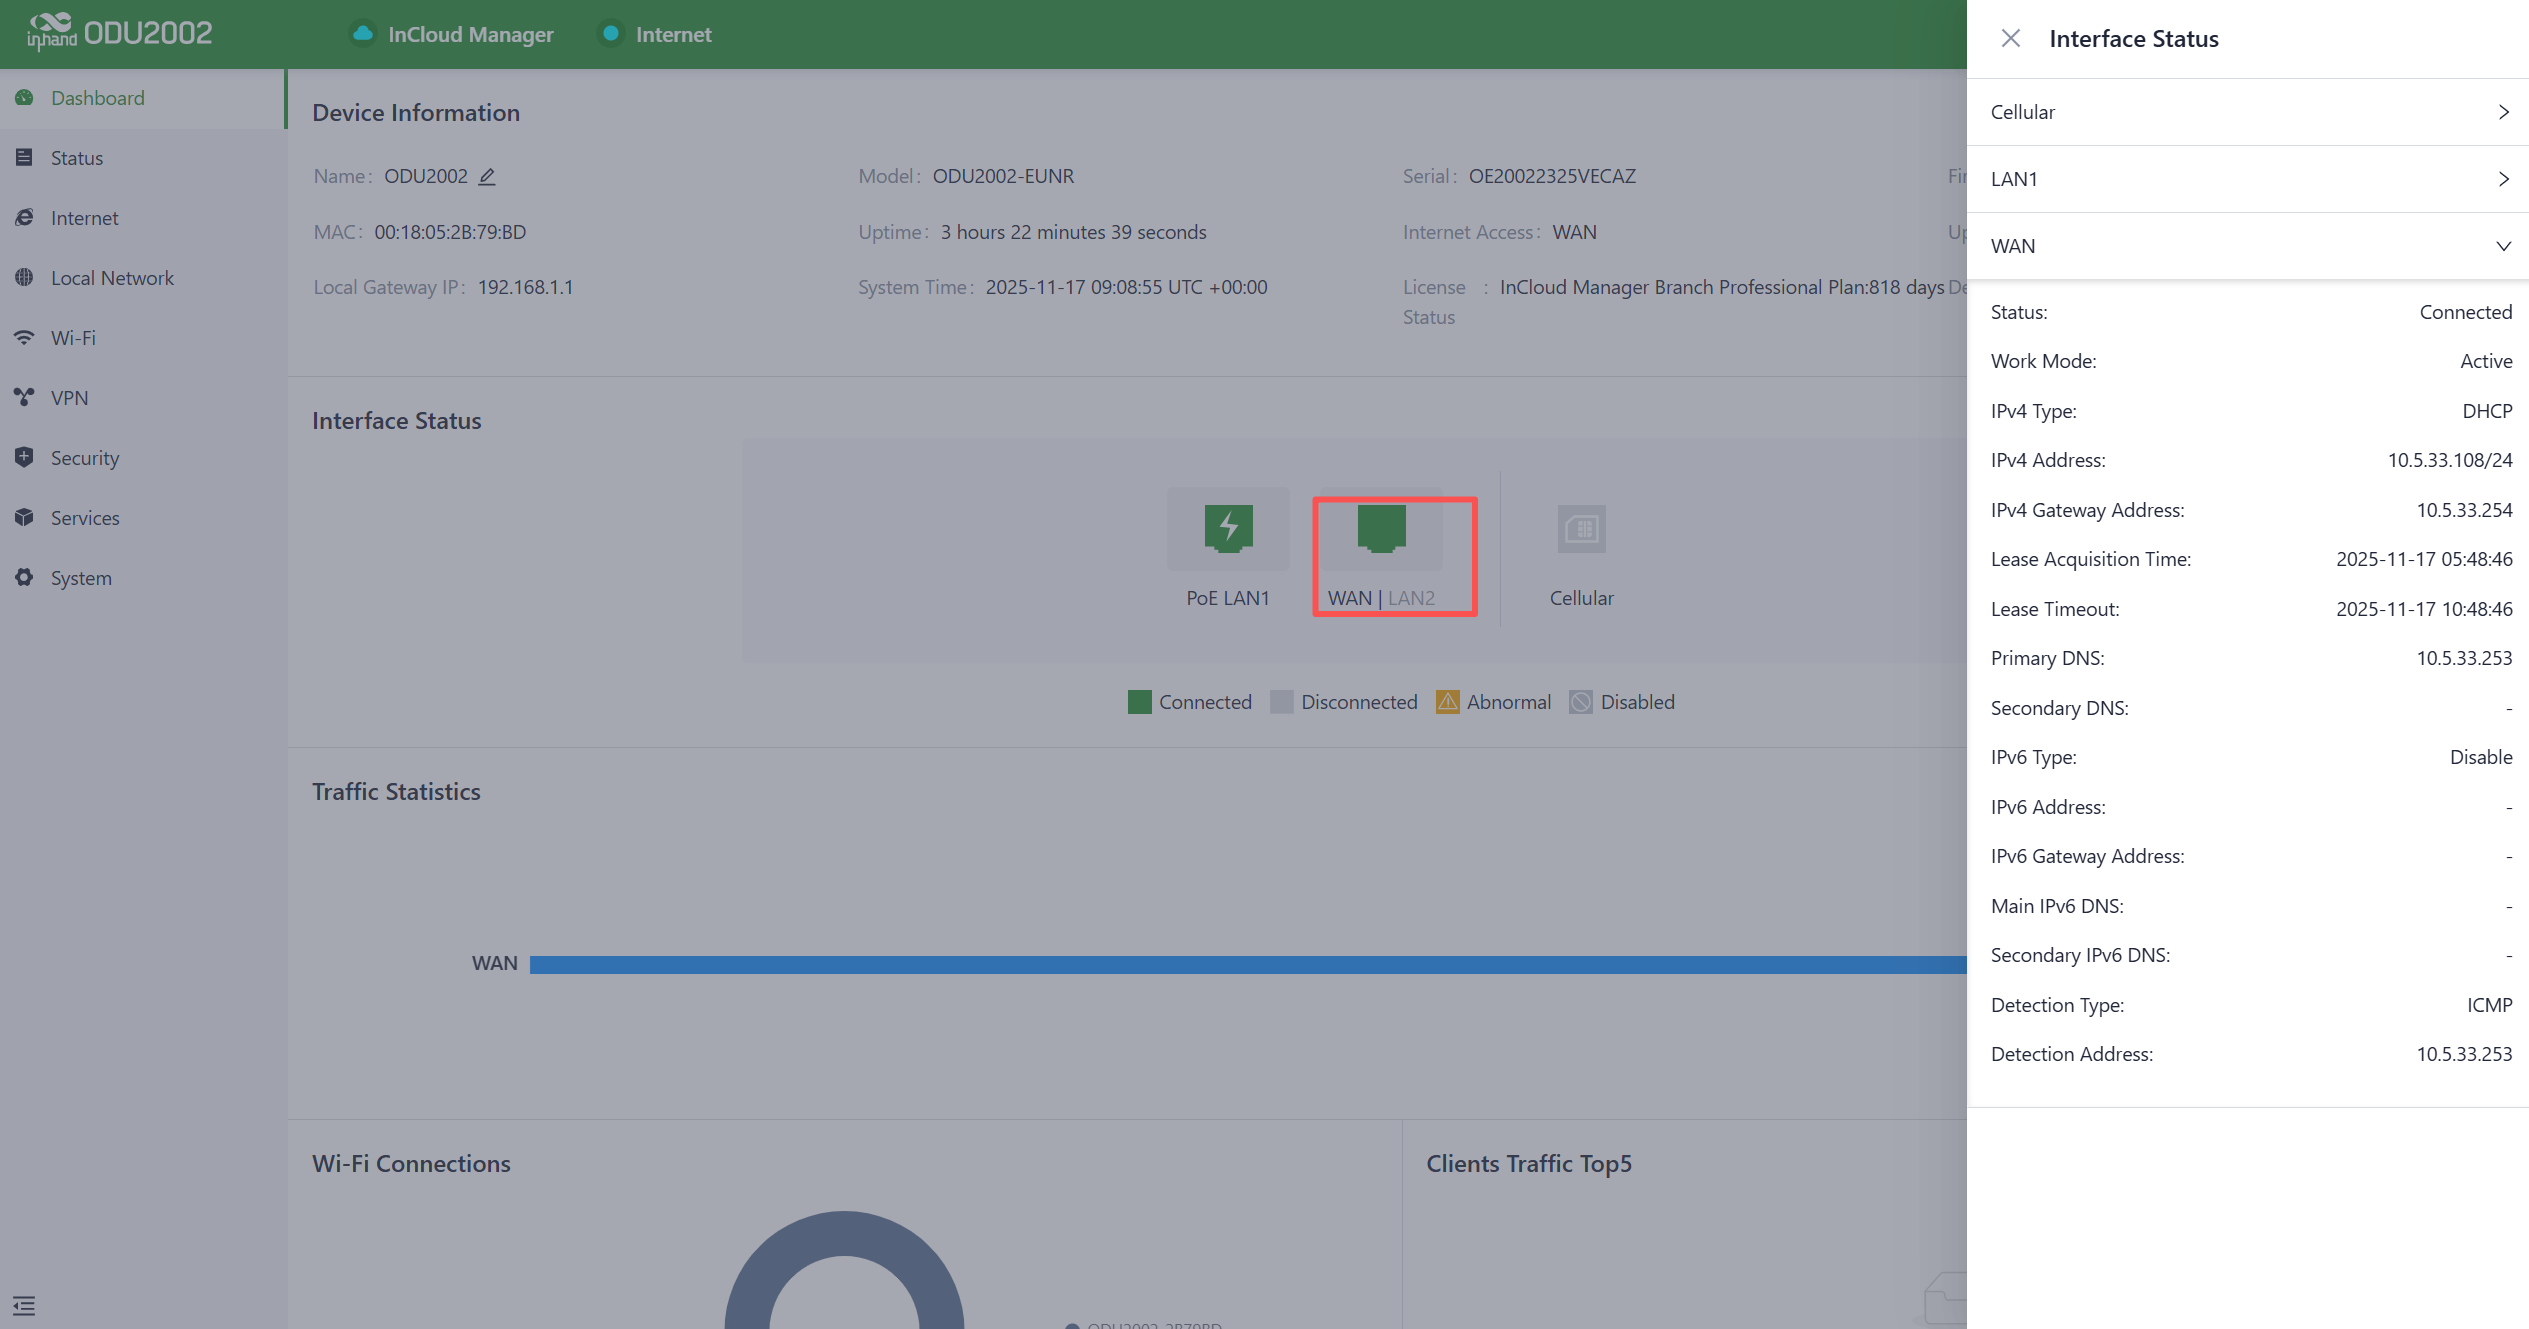Click the InCloud Manager cloud icon
2529x1329 pixels.
(x=363, y=34)
